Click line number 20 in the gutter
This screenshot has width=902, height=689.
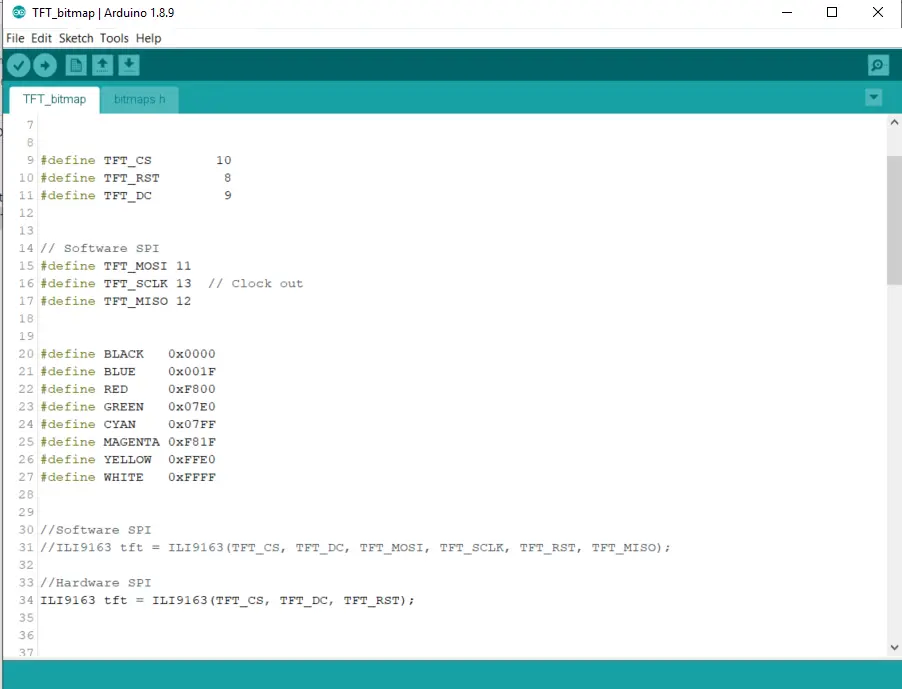[x=26, y=354]
